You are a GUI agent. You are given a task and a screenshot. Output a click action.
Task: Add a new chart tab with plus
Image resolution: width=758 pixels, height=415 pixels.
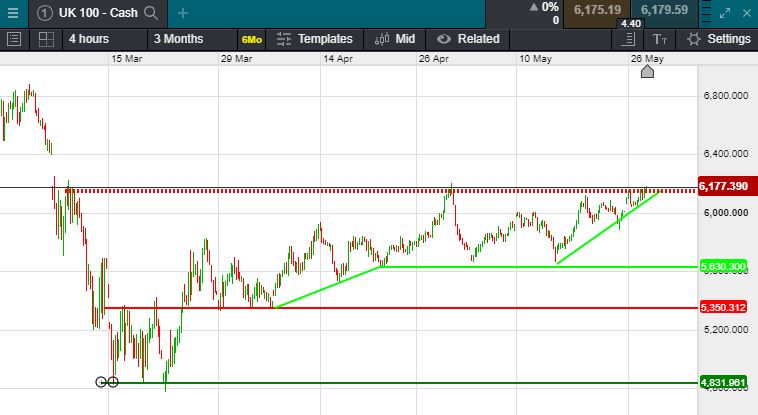click(183, 13)
